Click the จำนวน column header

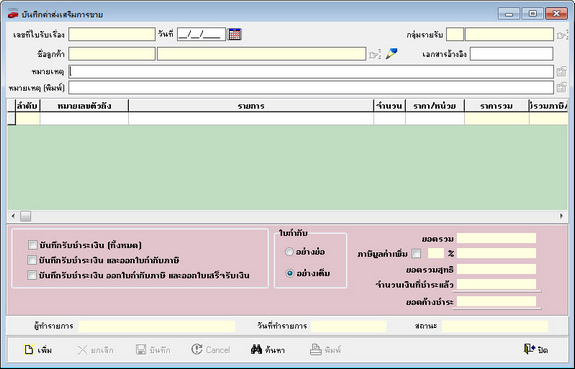click(x=389, y=106)
